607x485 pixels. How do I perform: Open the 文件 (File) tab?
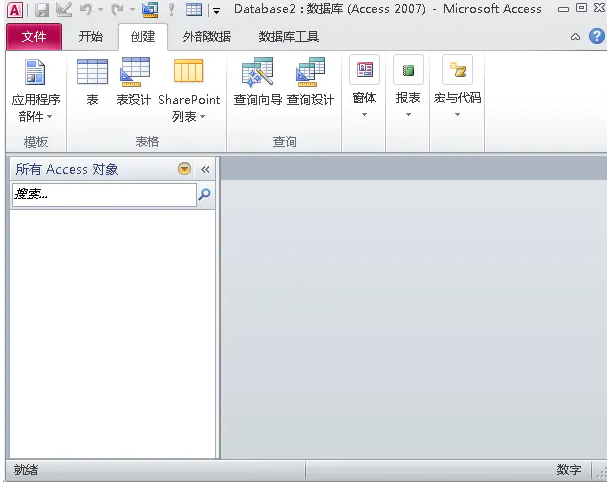34,36
